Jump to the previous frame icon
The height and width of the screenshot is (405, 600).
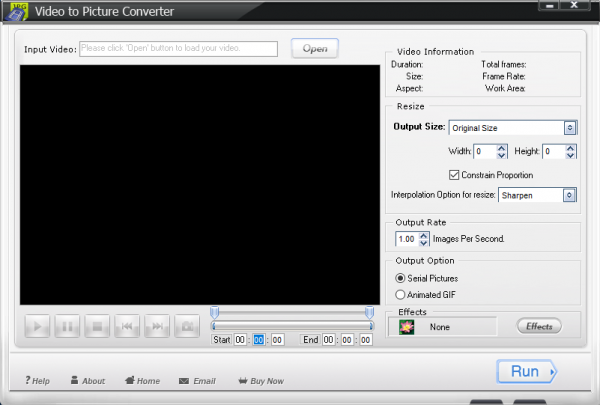coord(127,326)
